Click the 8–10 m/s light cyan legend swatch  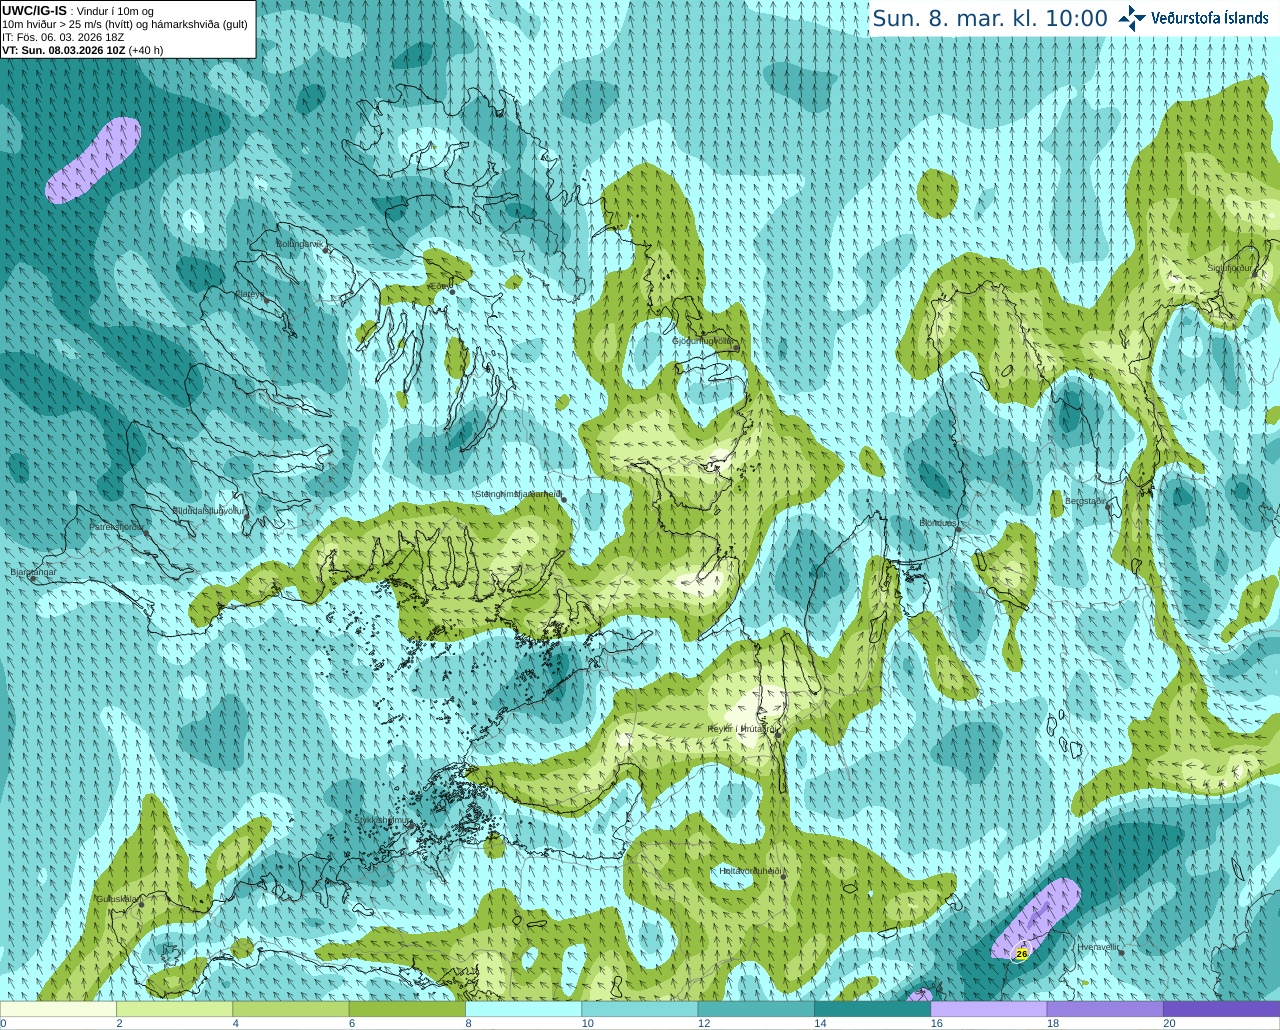(523, 1009)
